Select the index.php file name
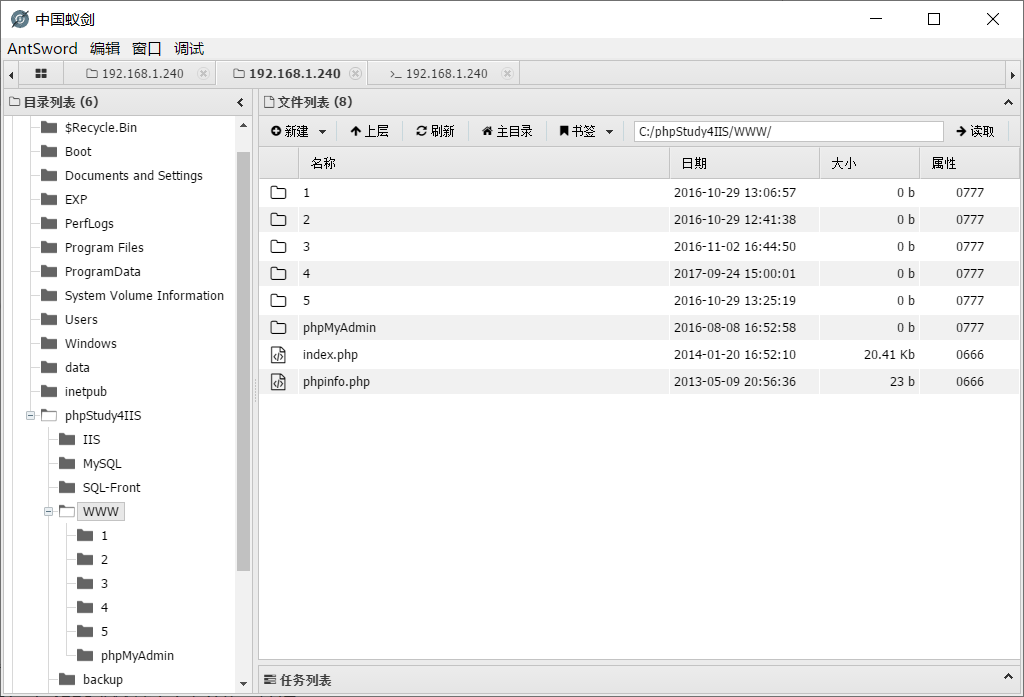1024x697 pixels. click(330, 355)
